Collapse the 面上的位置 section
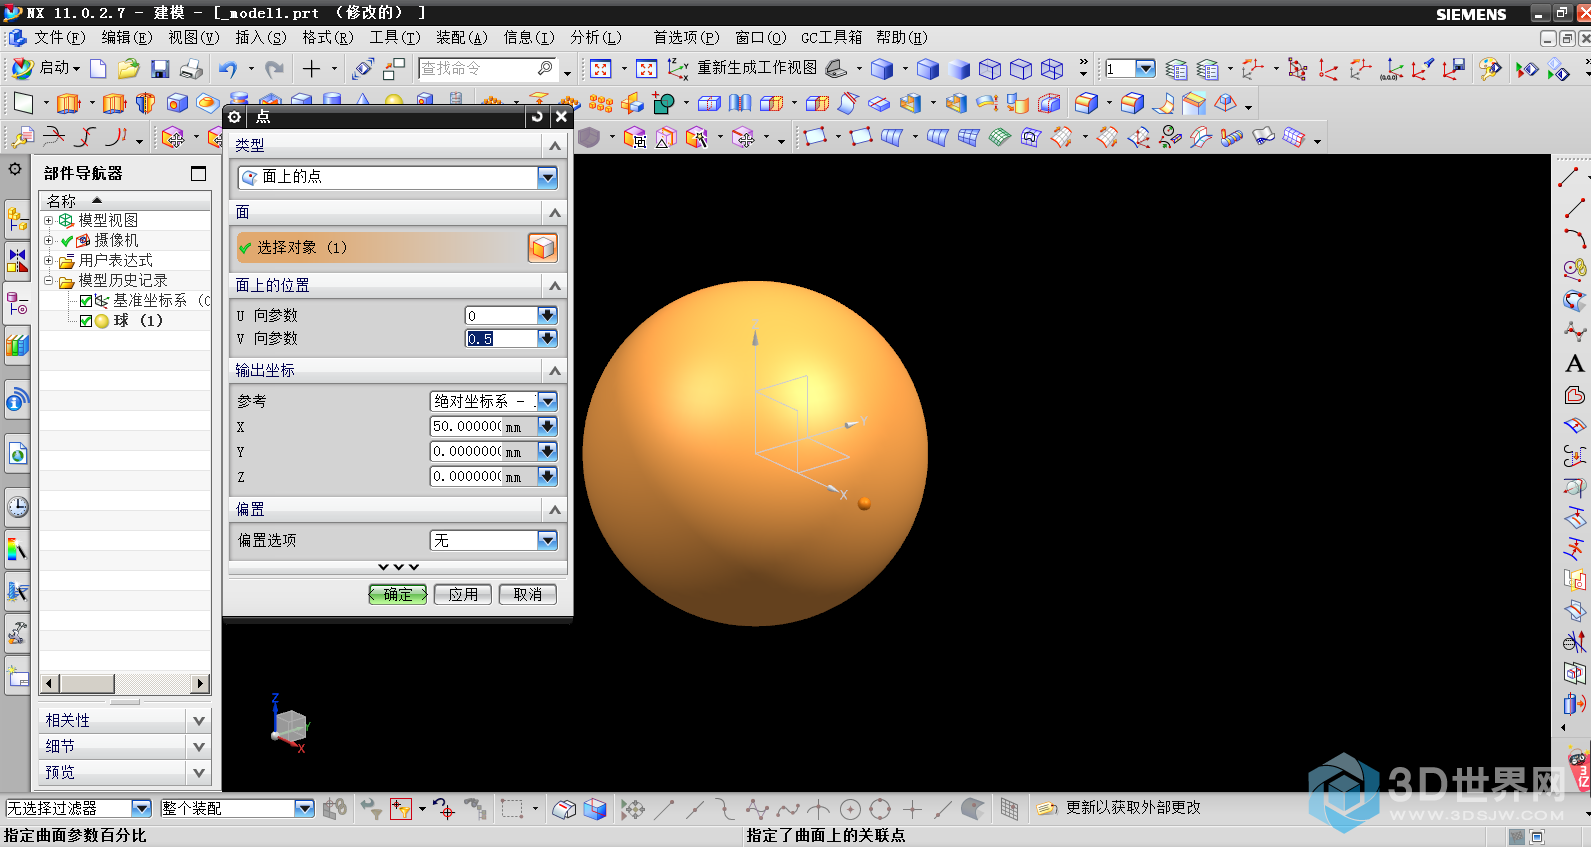 555,286
